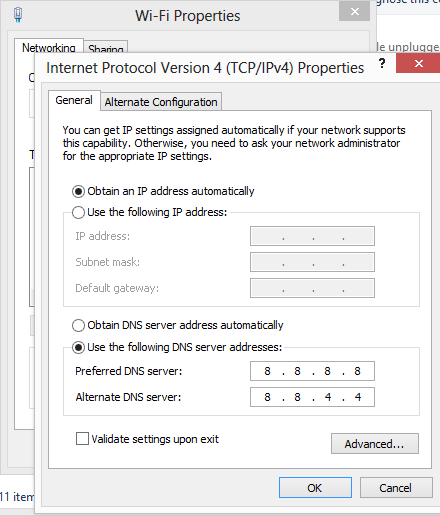440x516 pixels.
Task: Click the Subnet mask field
Action: tap(312, 262)
